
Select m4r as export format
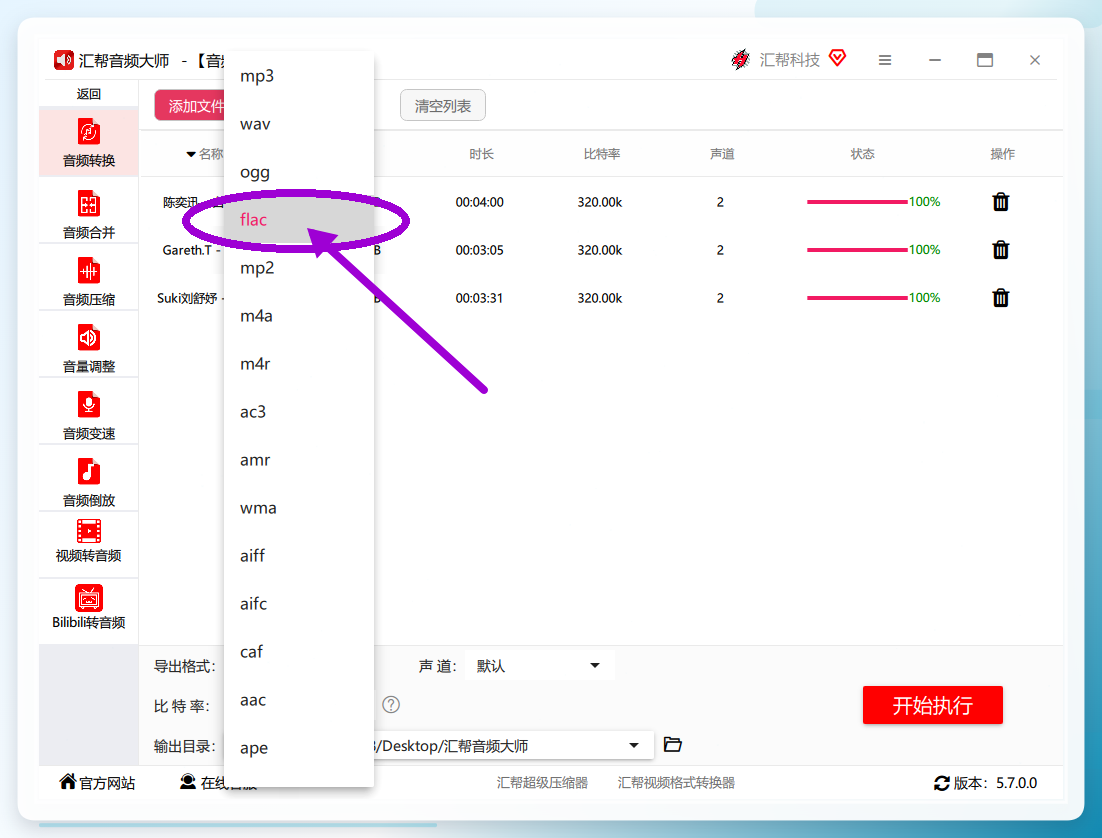(x=299, y=363)
